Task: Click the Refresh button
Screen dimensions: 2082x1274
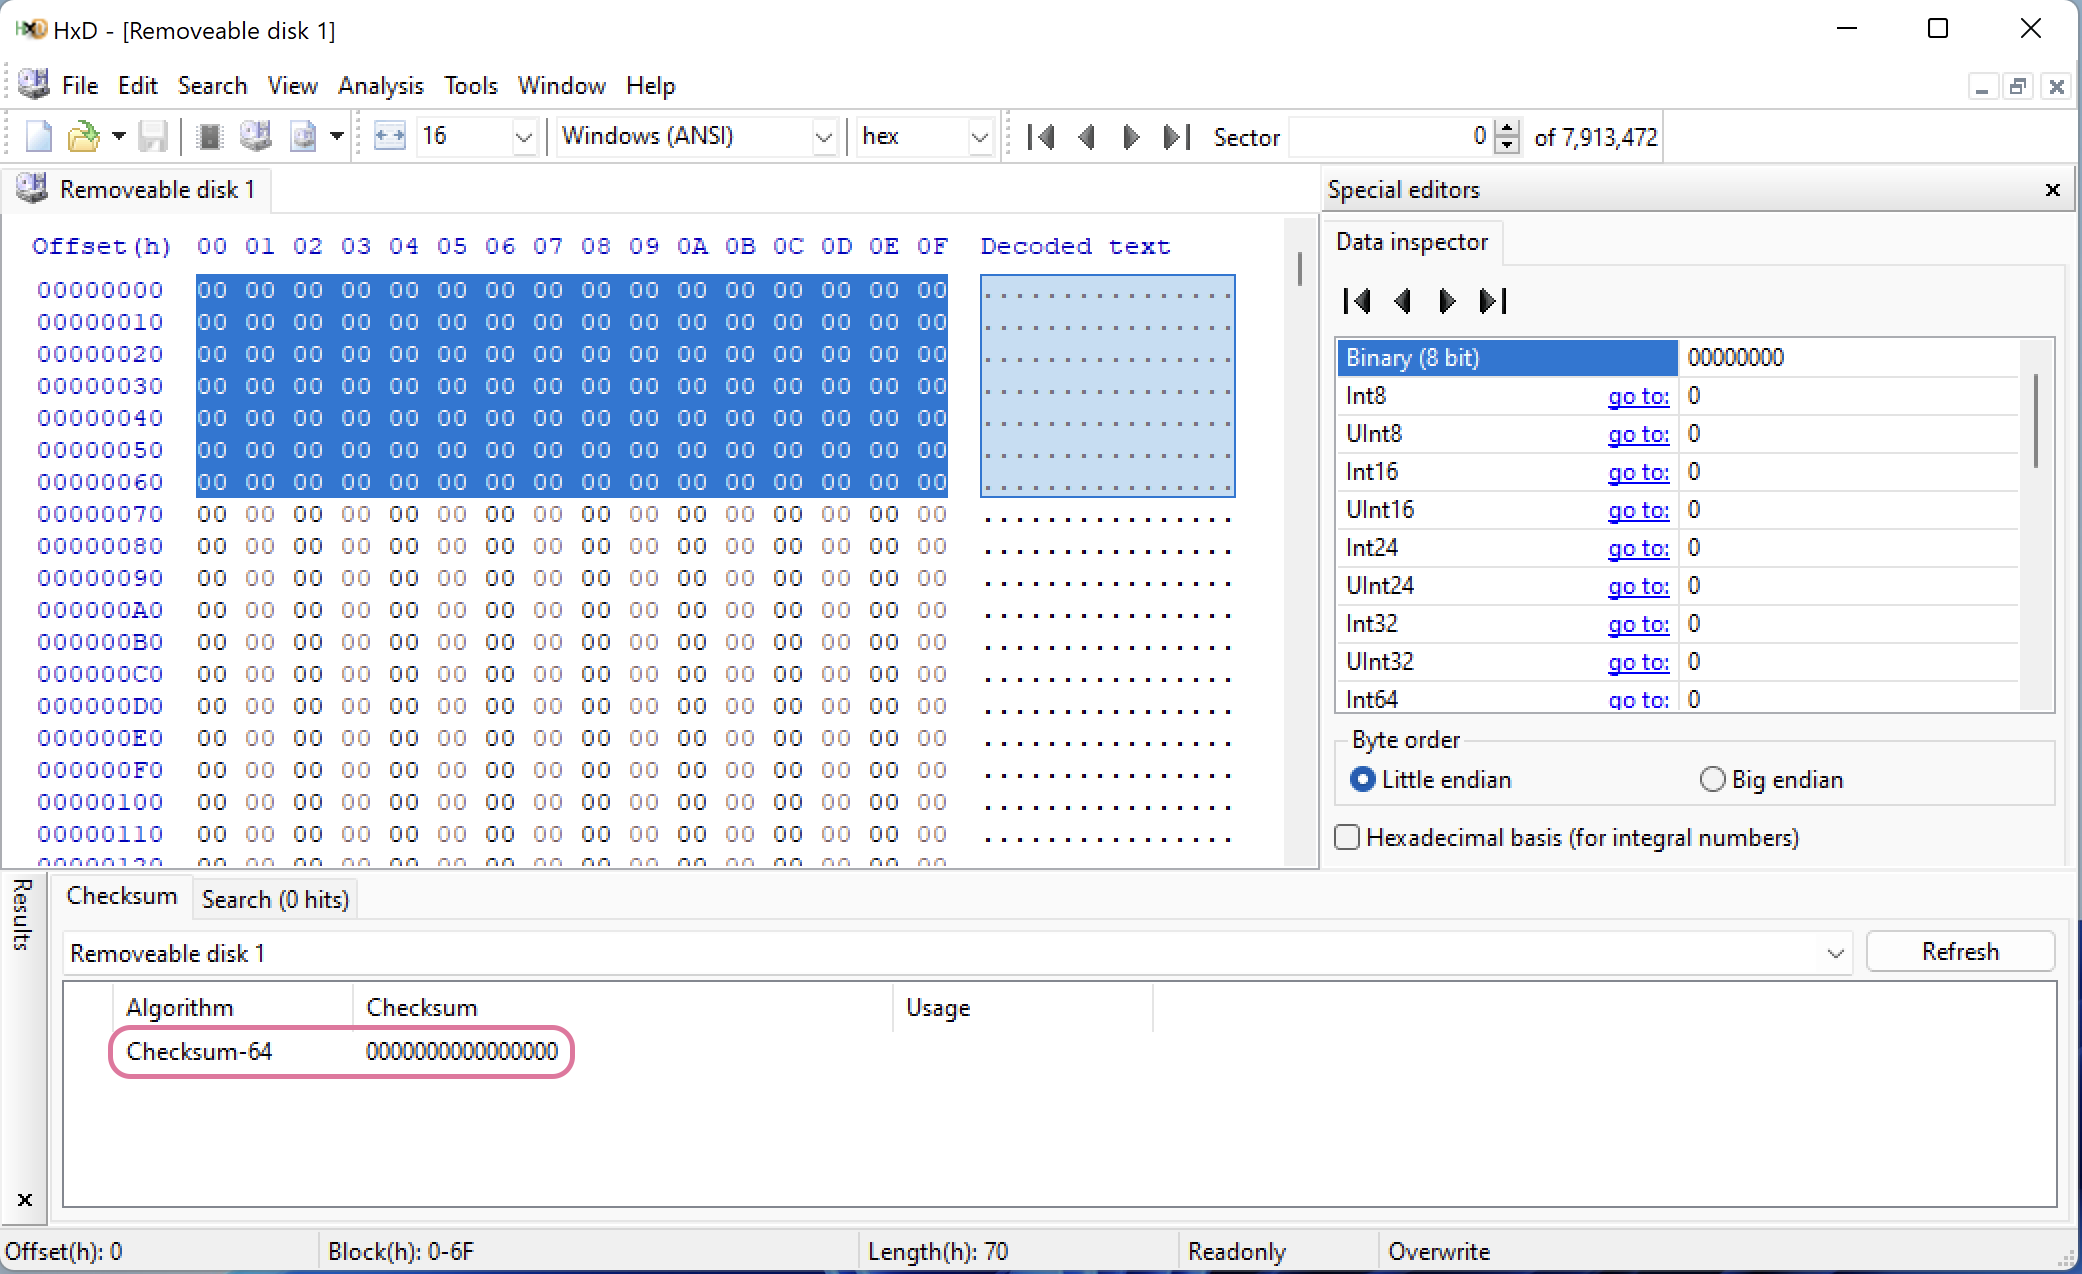Action: [1960, 952]
